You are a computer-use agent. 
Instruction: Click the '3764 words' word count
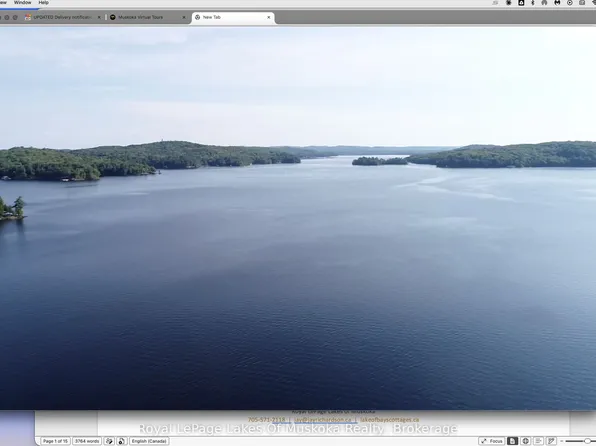[x=87, y=441]
